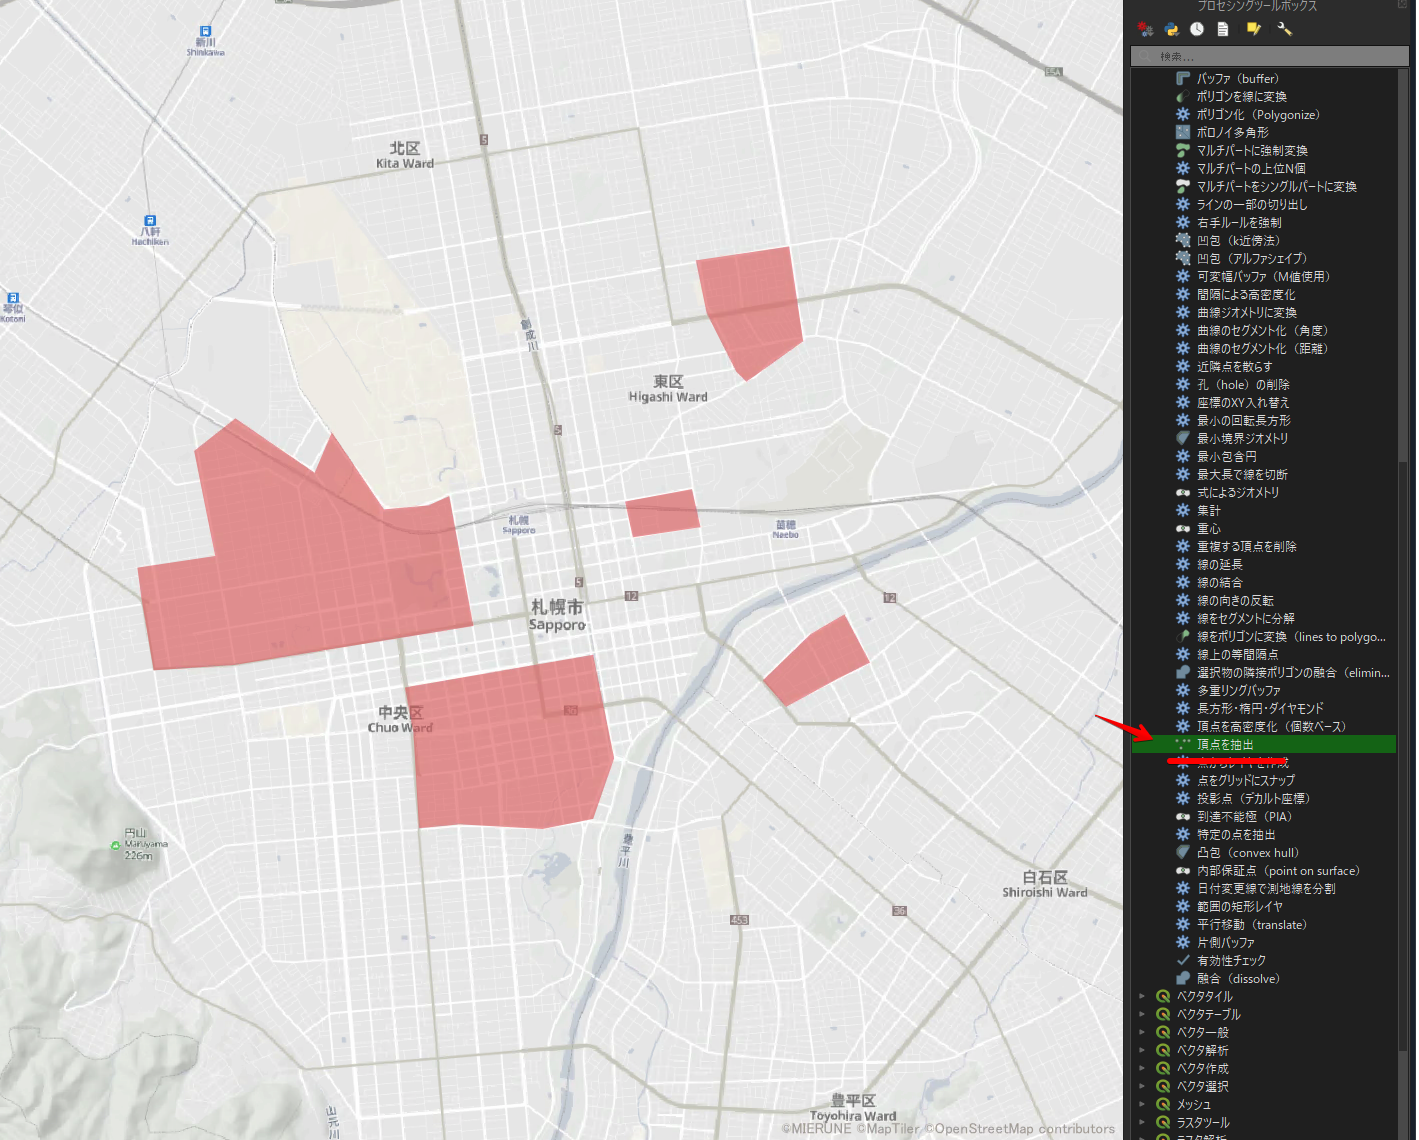
Task: Select 間隔による高密度化 algorithm
Action: [x=1246, y=295]
